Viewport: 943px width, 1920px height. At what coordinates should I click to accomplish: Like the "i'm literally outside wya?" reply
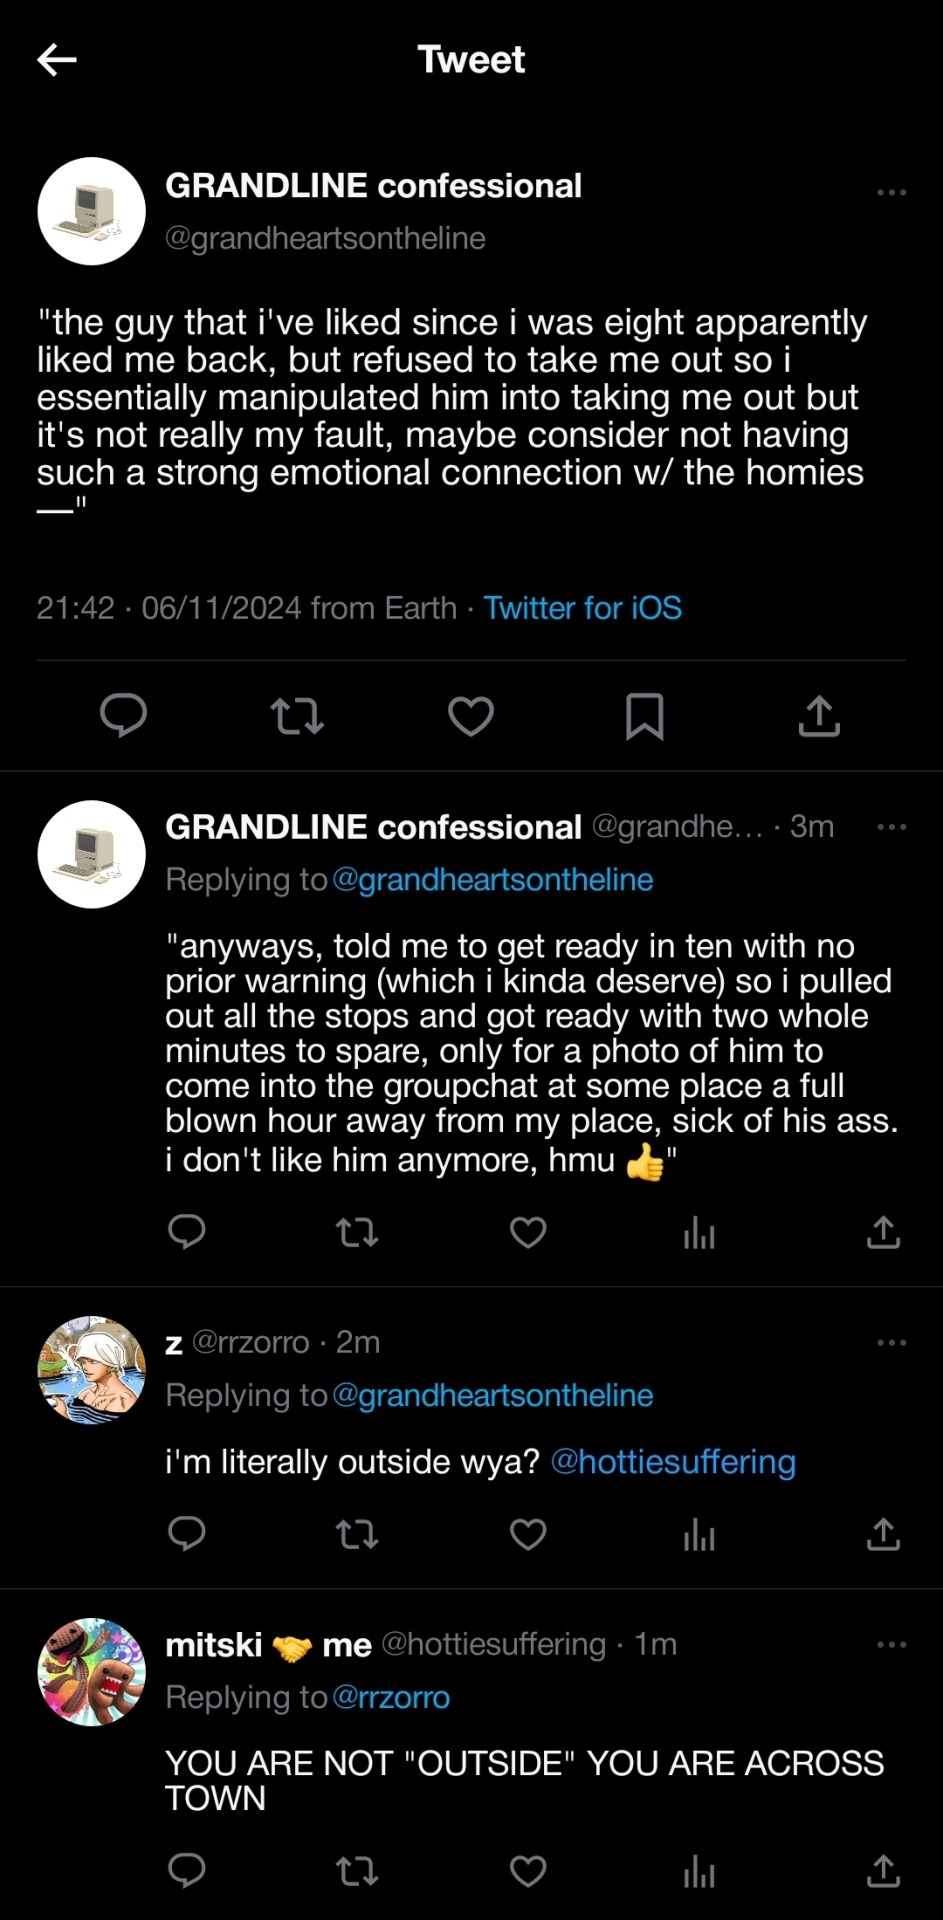coord(528,1534)
